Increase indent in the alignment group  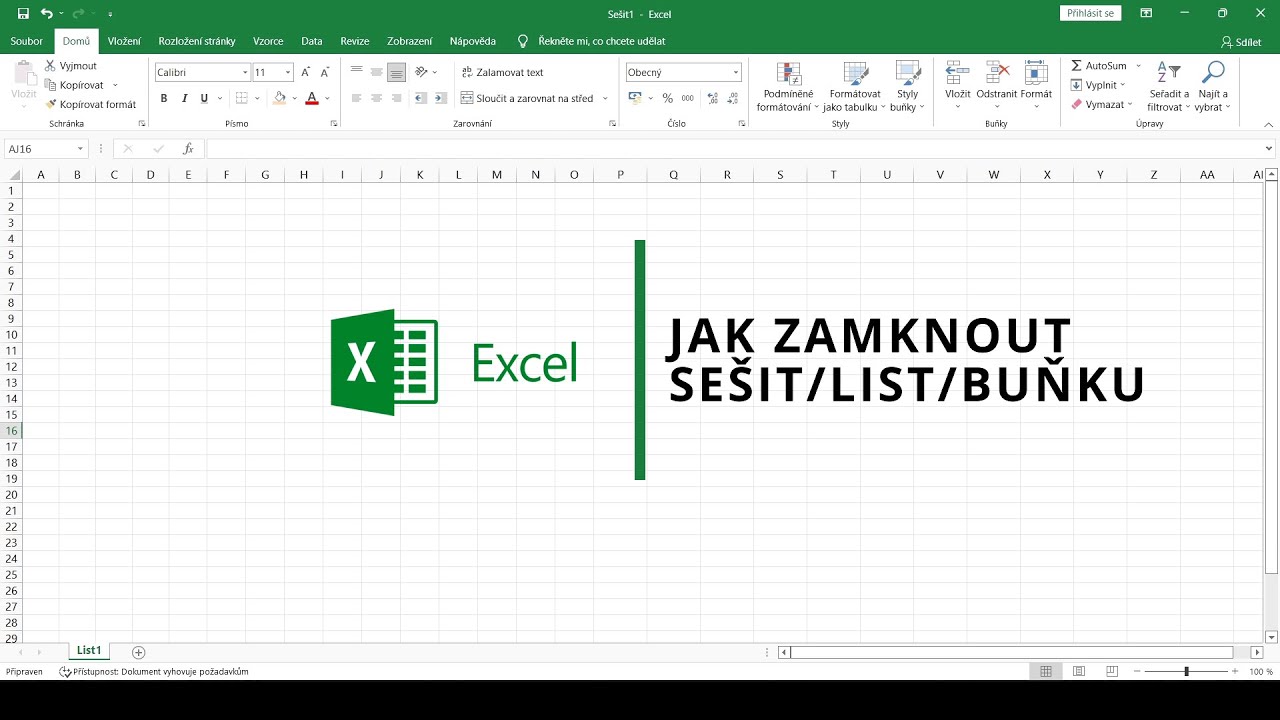pos(441,98)
